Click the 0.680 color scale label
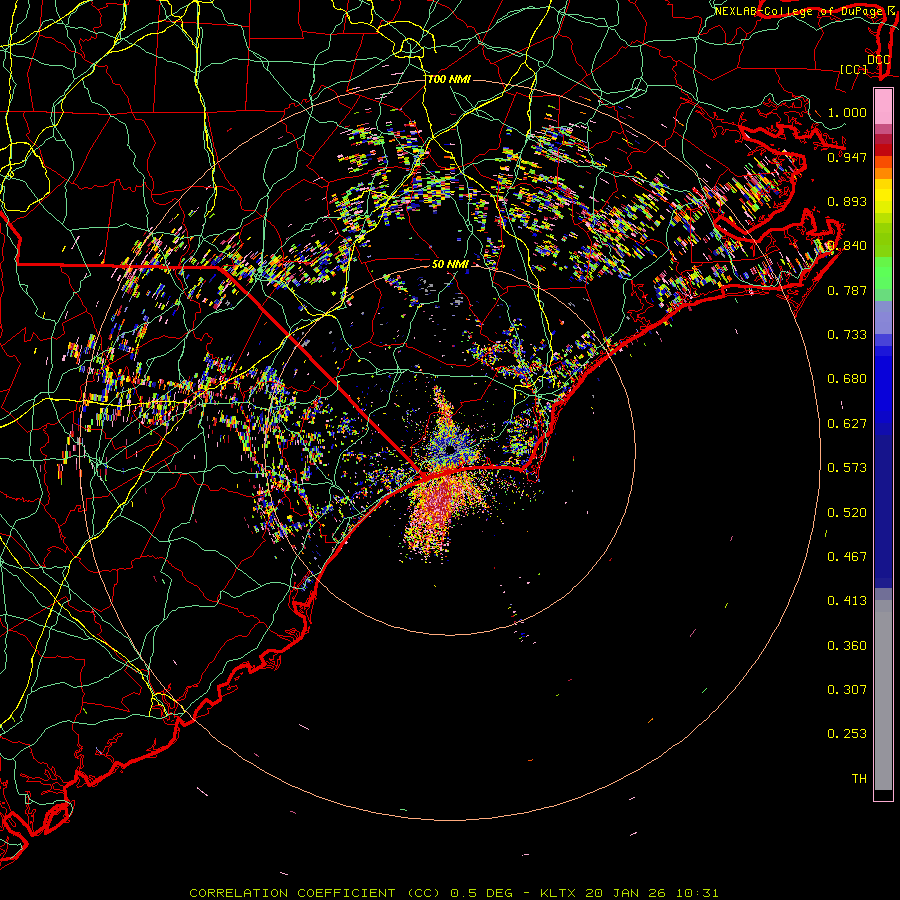The width and height of the screenshot is (900, 900). [x=847, y=379]
